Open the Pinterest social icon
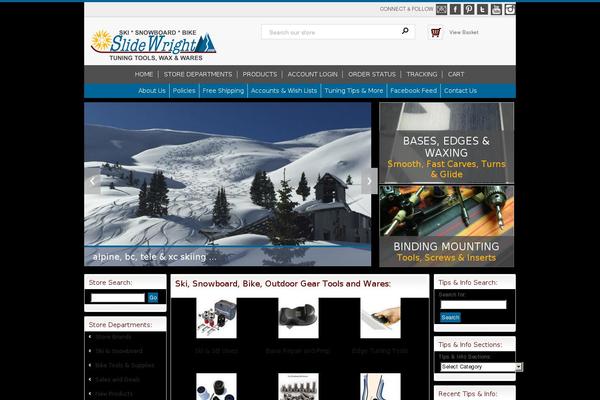The width and height of the screenshot is (600, 400). tap(469, 9)
